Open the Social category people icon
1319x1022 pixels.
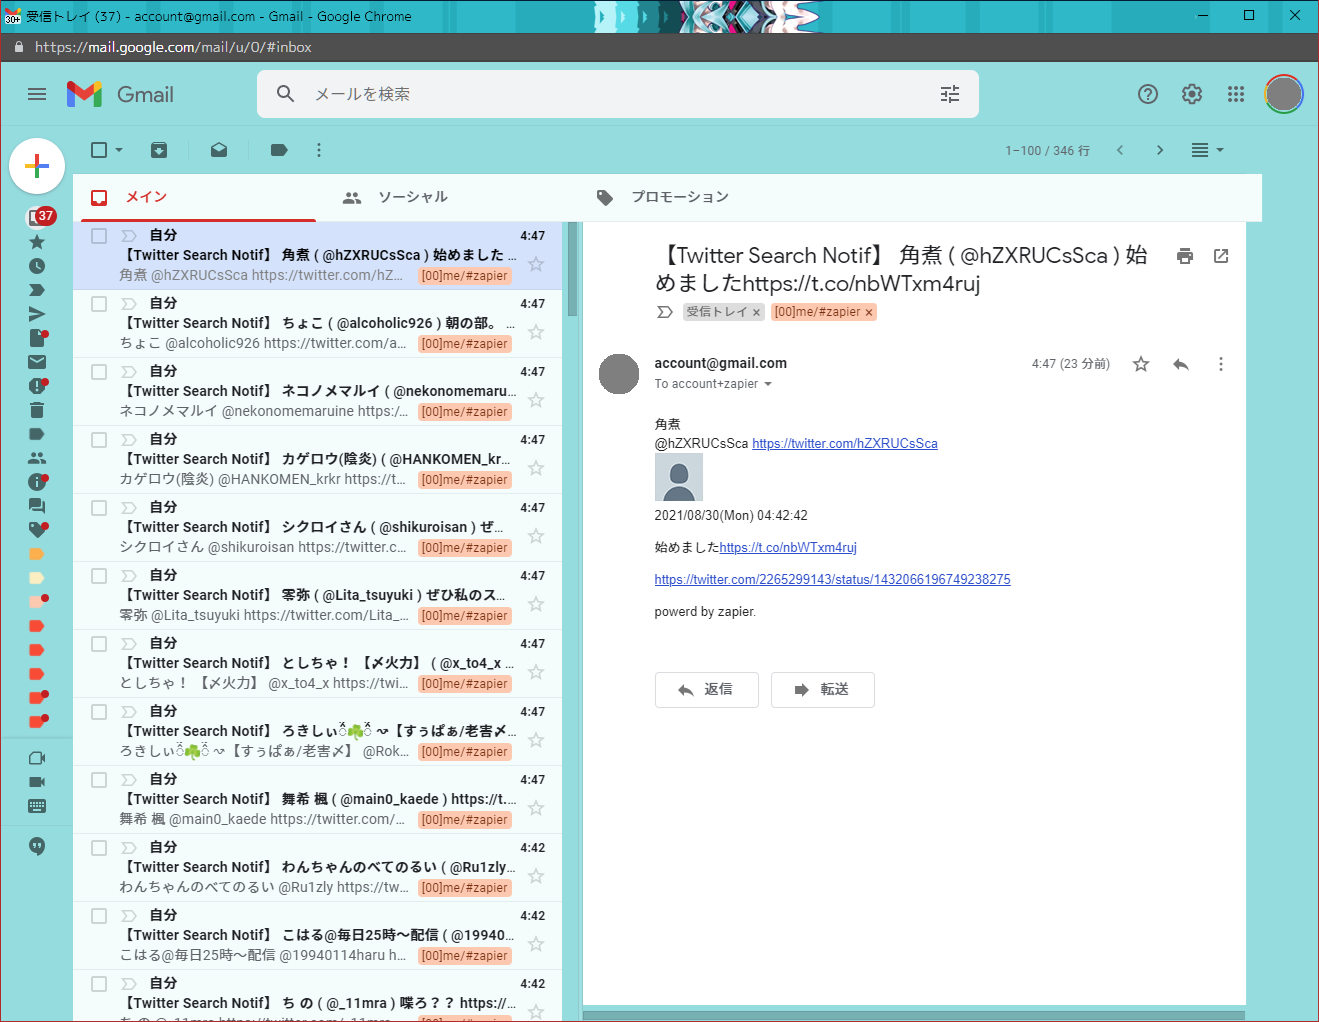37,458
